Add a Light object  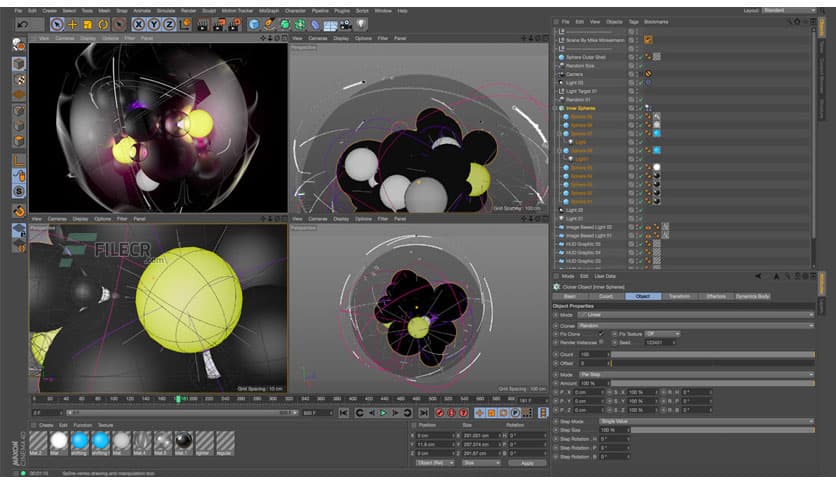click(361, 25)
